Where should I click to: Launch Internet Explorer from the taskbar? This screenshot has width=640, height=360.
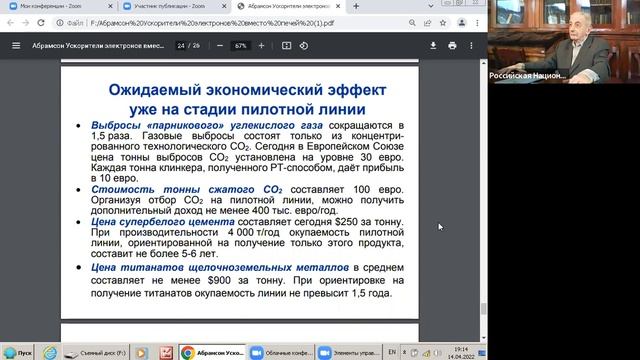coord(50,353)
